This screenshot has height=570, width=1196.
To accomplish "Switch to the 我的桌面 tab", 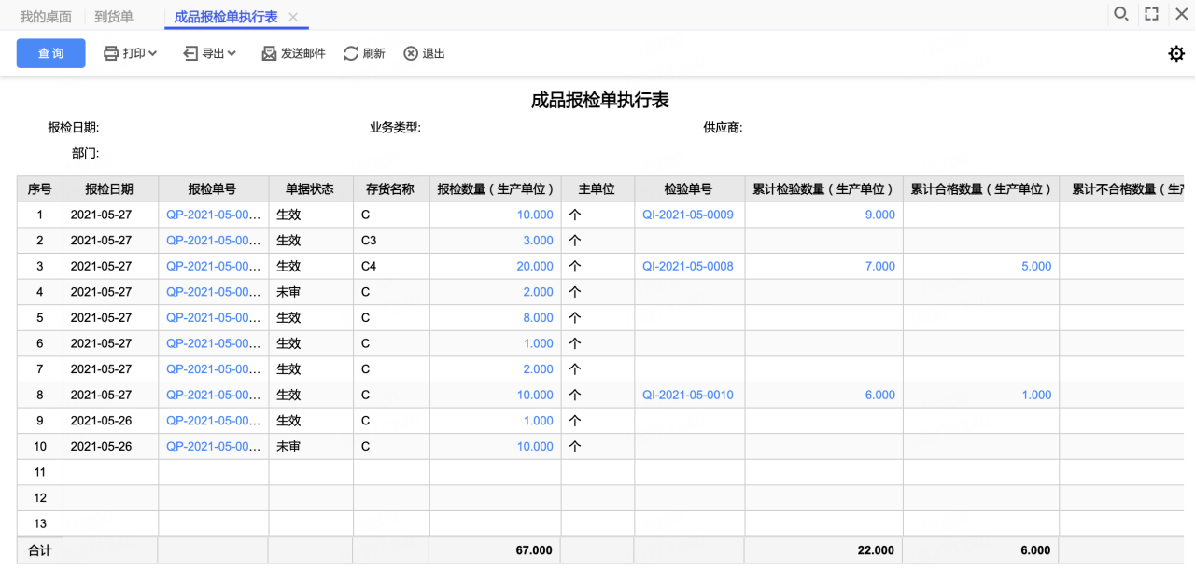I will (x=46, y=16).
